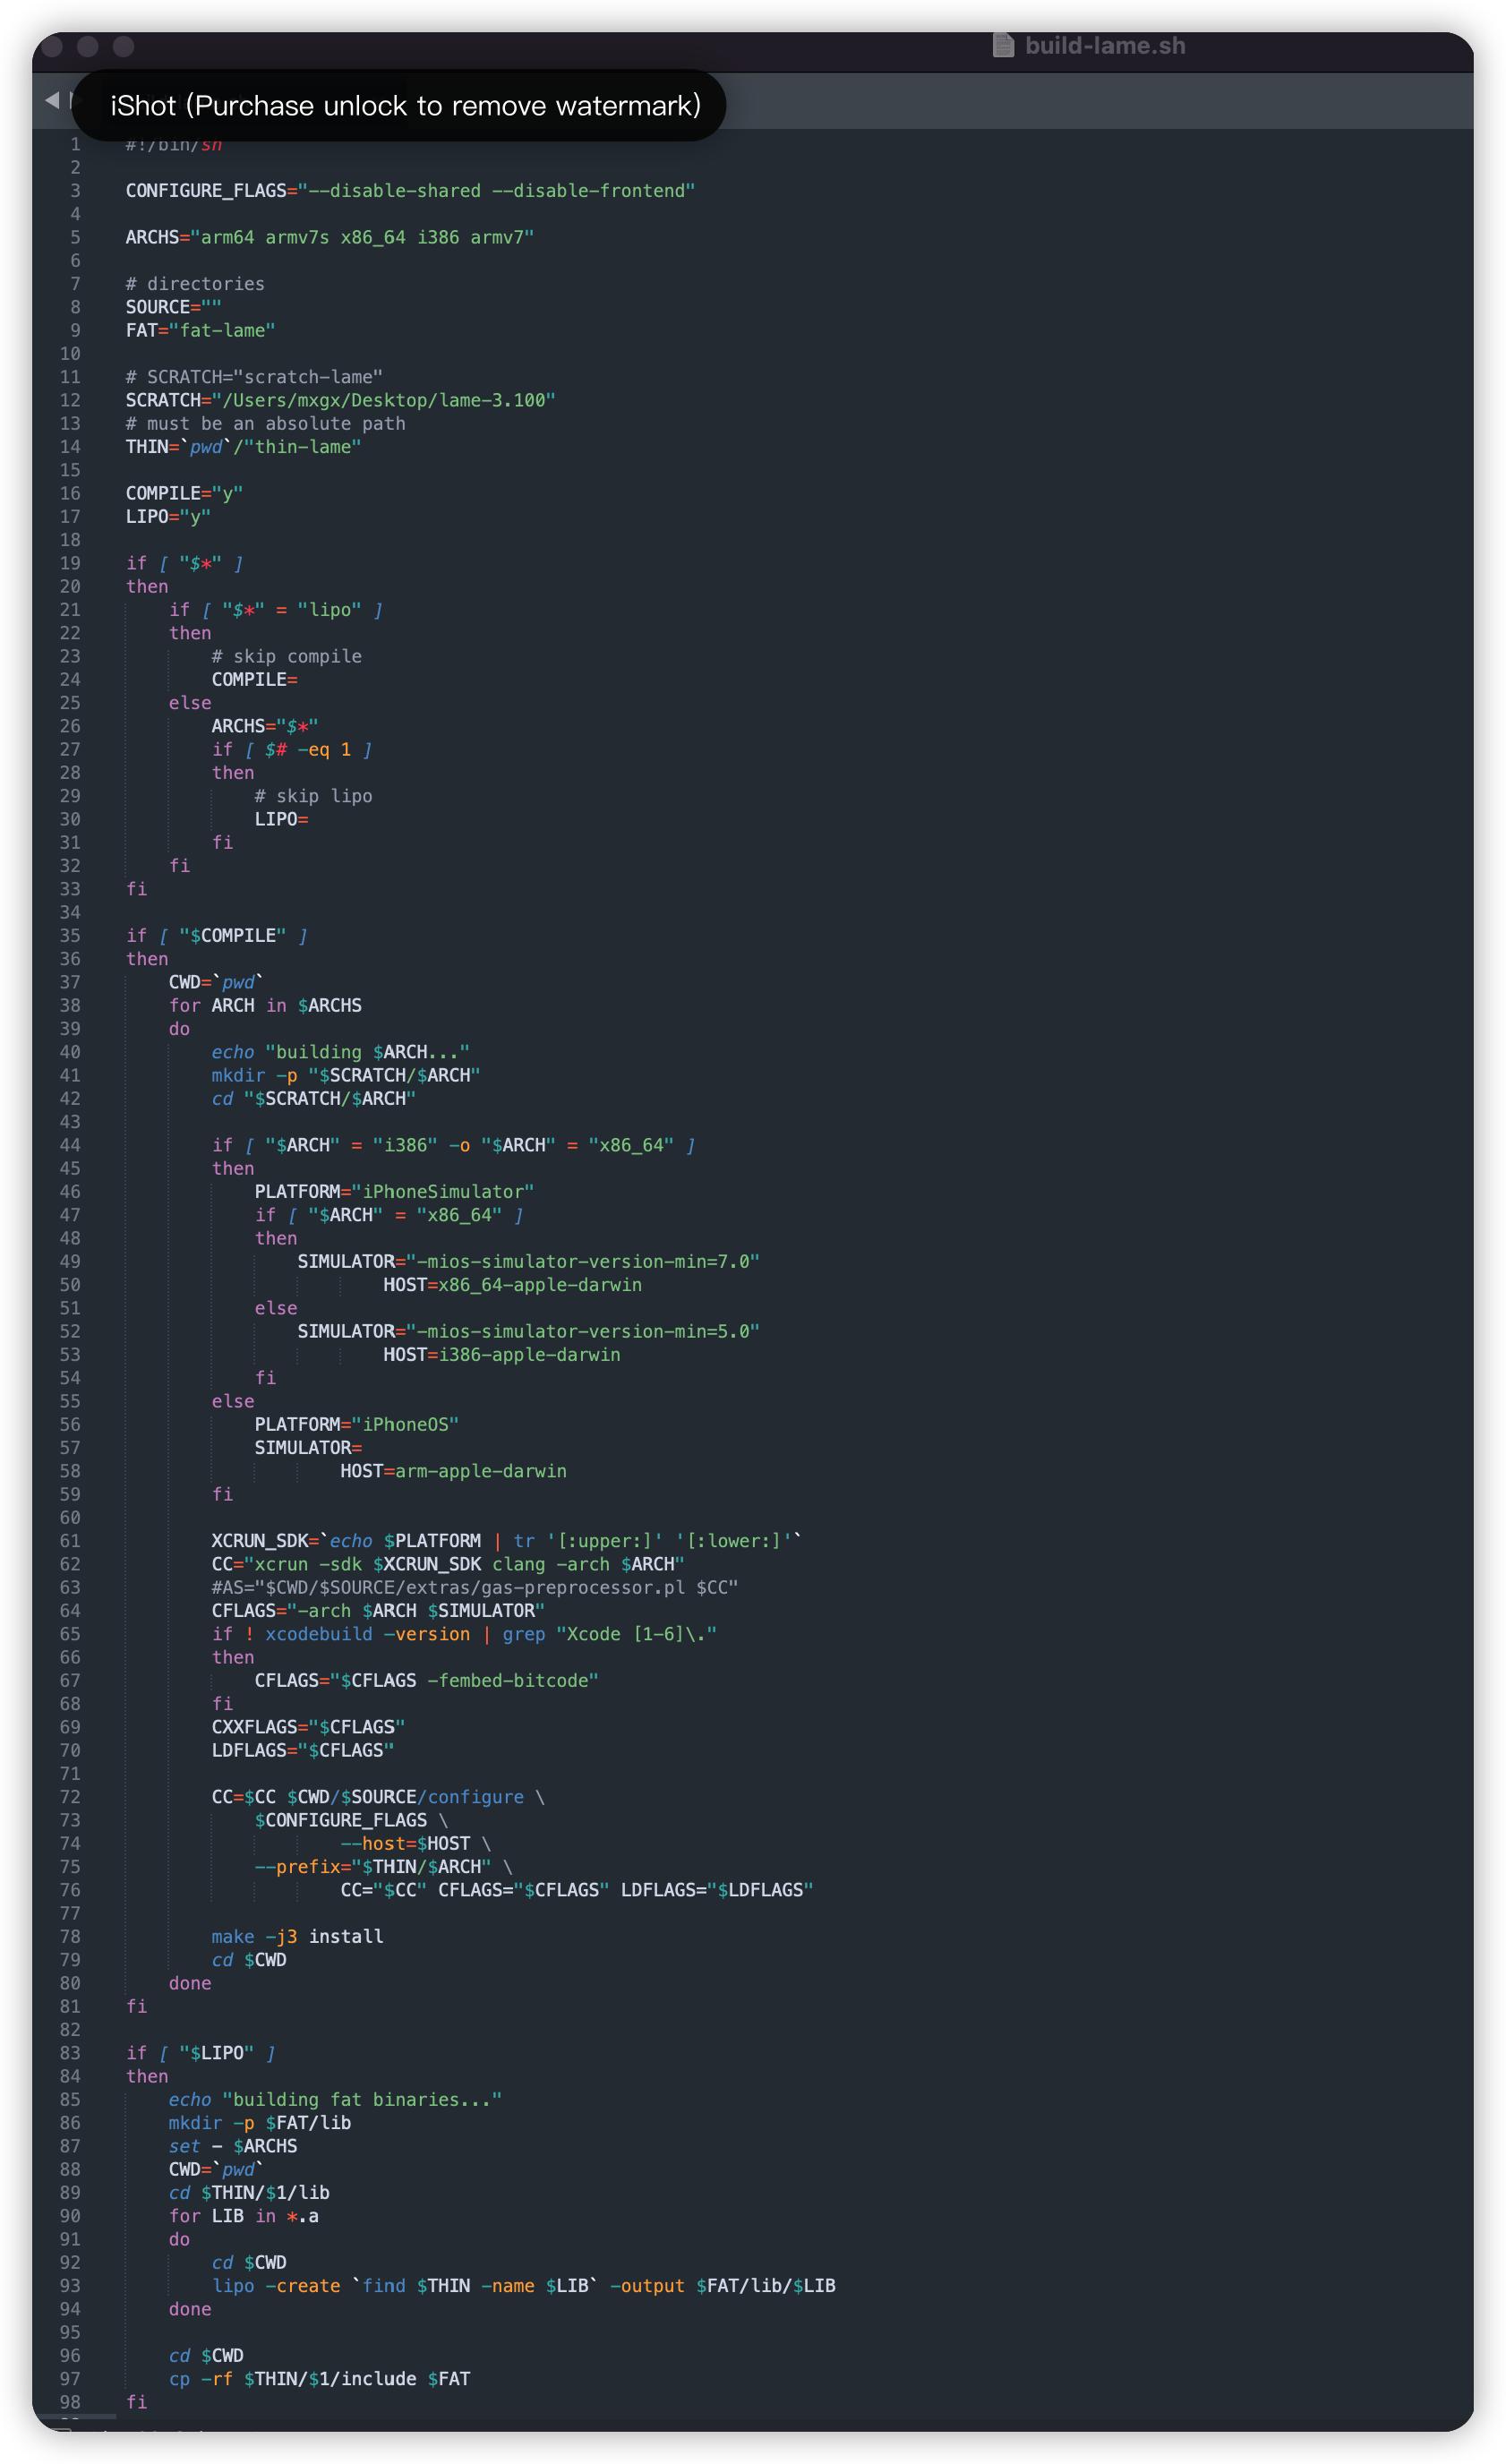The height and width of the screenshot is (2464, 1506).
Task: Click the SIMULATOR line with version-min=5.0
Action: 529,1331
